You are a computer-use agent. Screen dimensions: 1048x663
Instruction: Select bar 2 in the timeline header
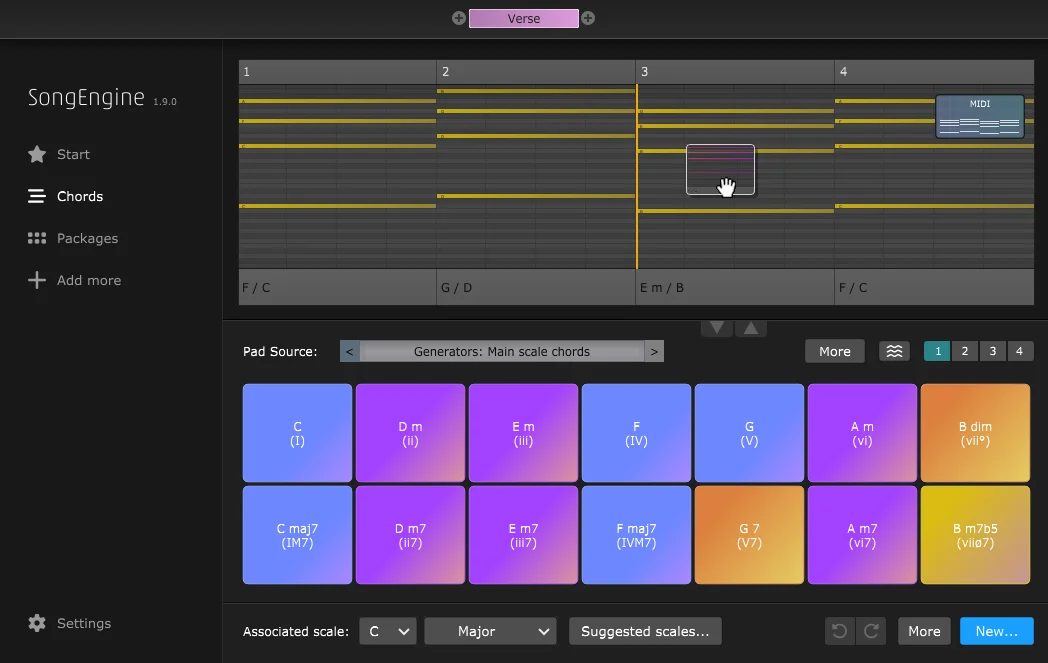[x=536, y=72]
